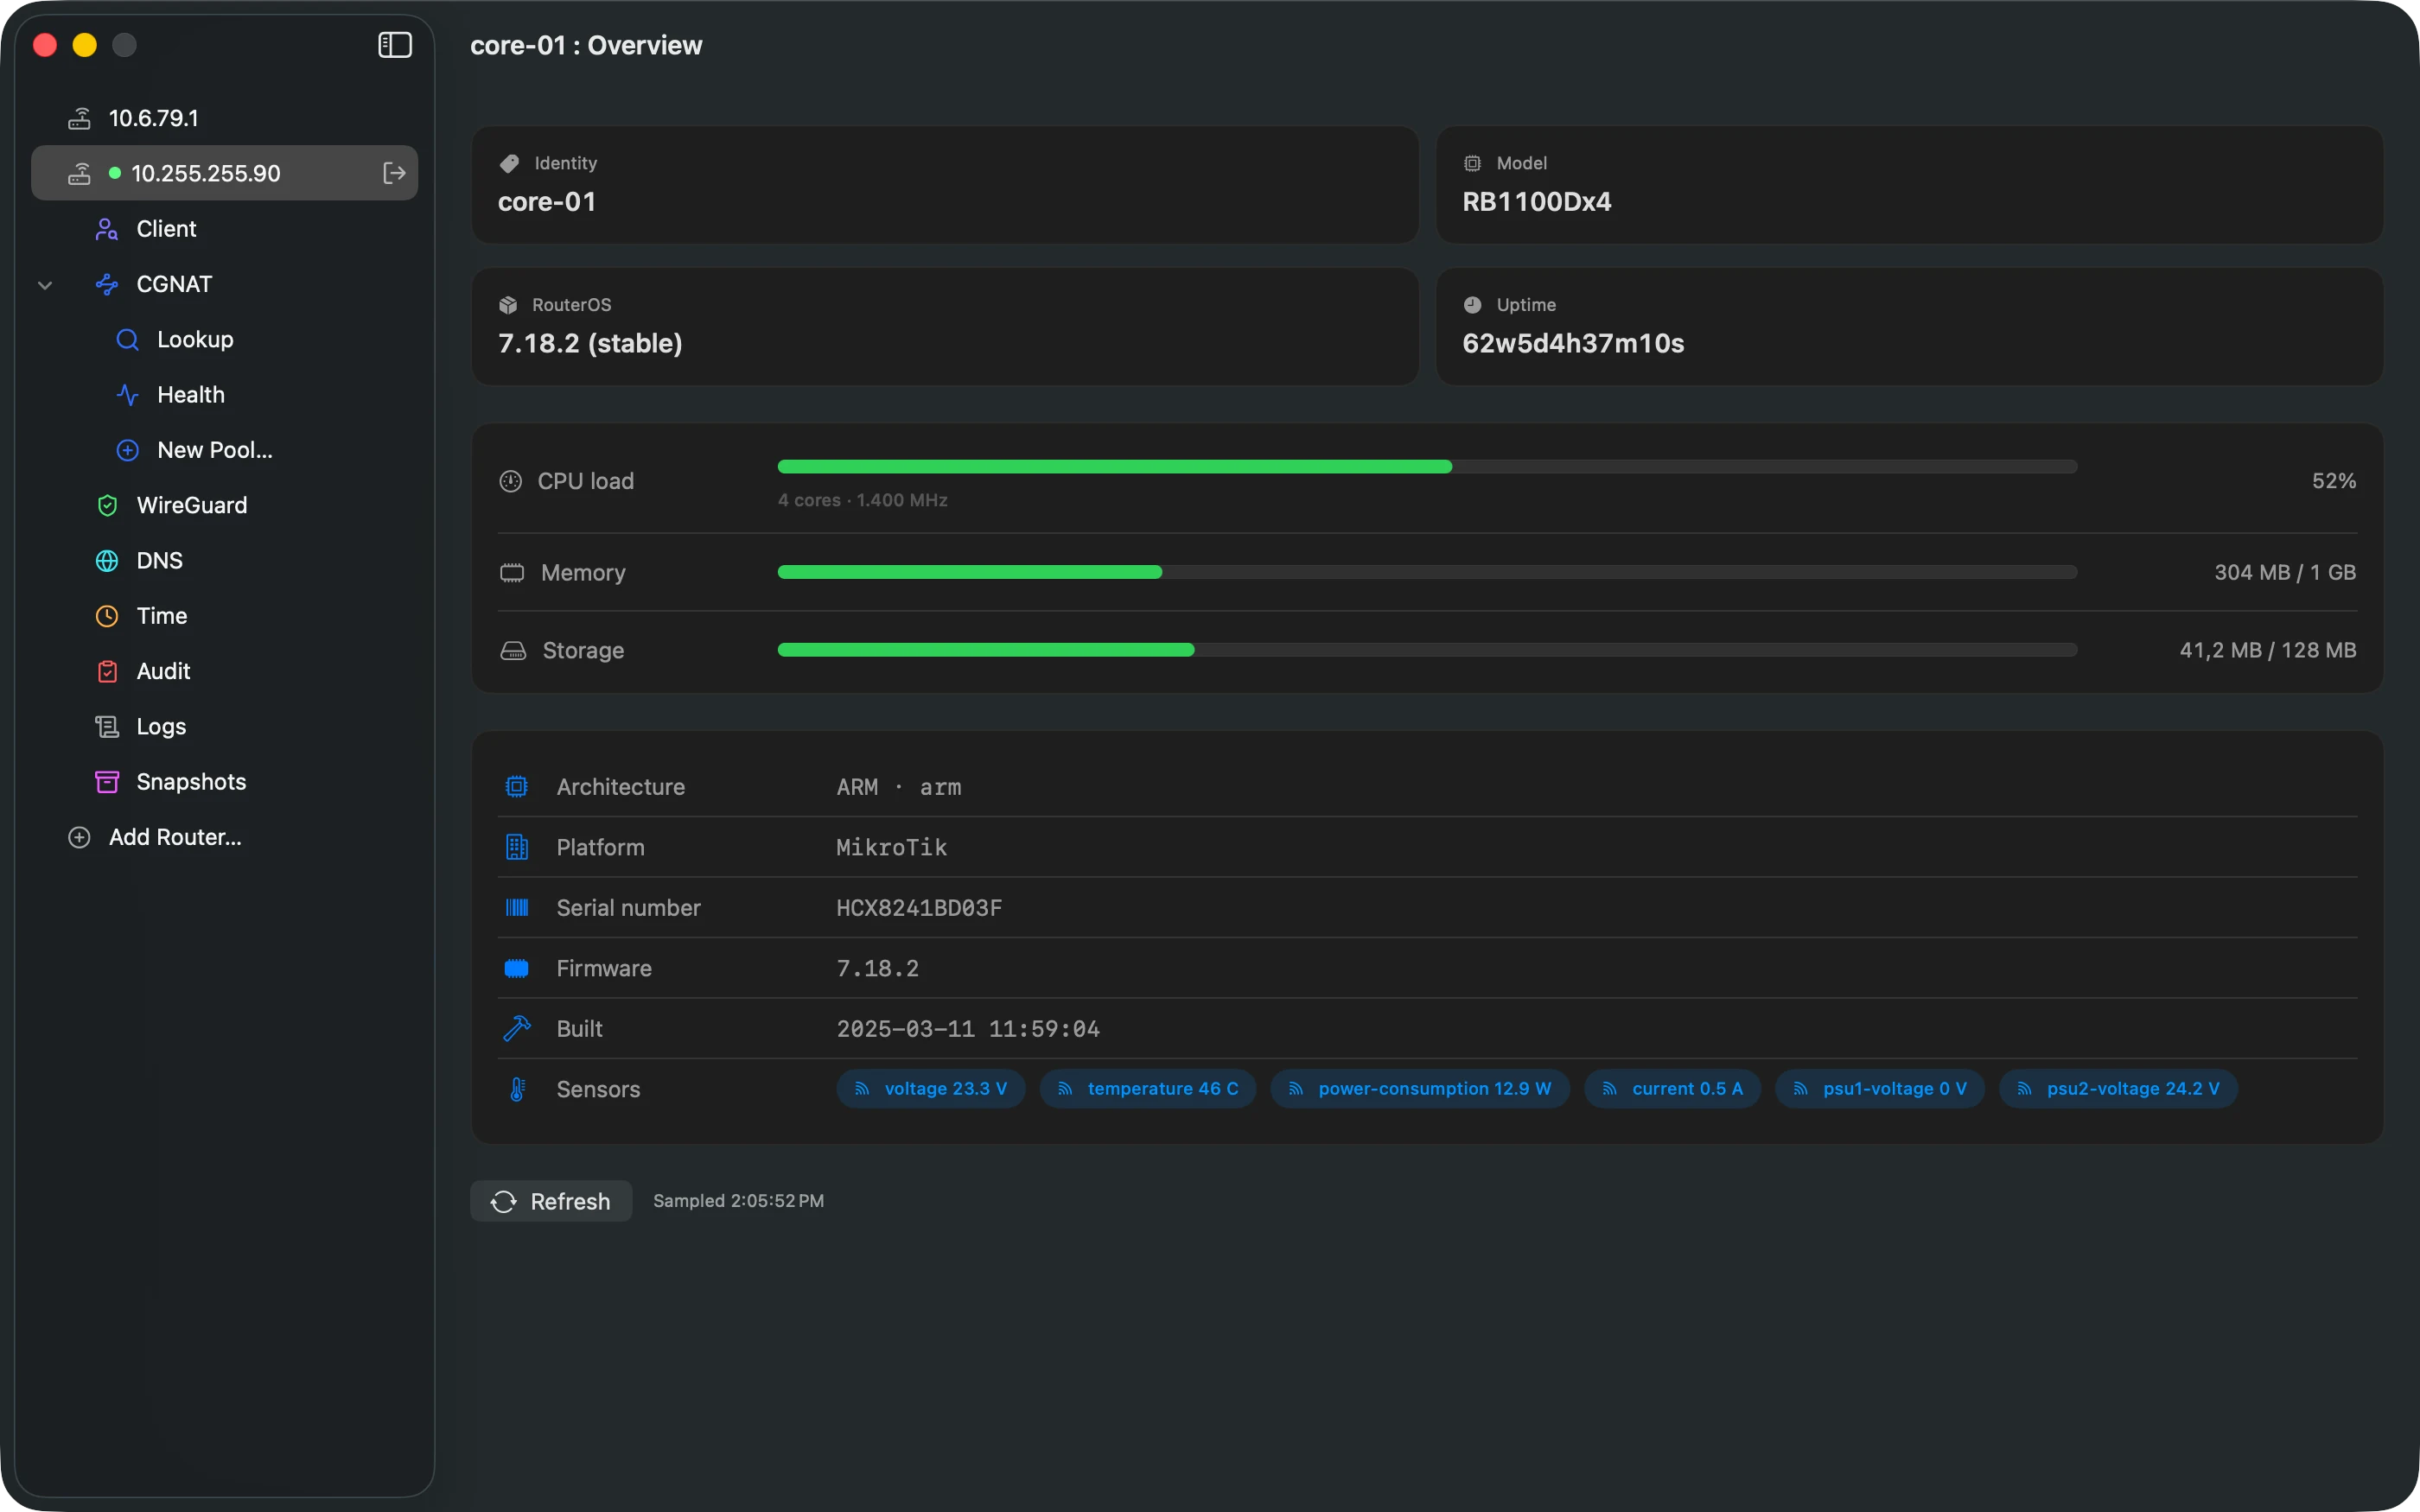This screenshot has width=2420, height=1512.
Task: Click New Pool… in CGNAT
Action: coord(224,450)
